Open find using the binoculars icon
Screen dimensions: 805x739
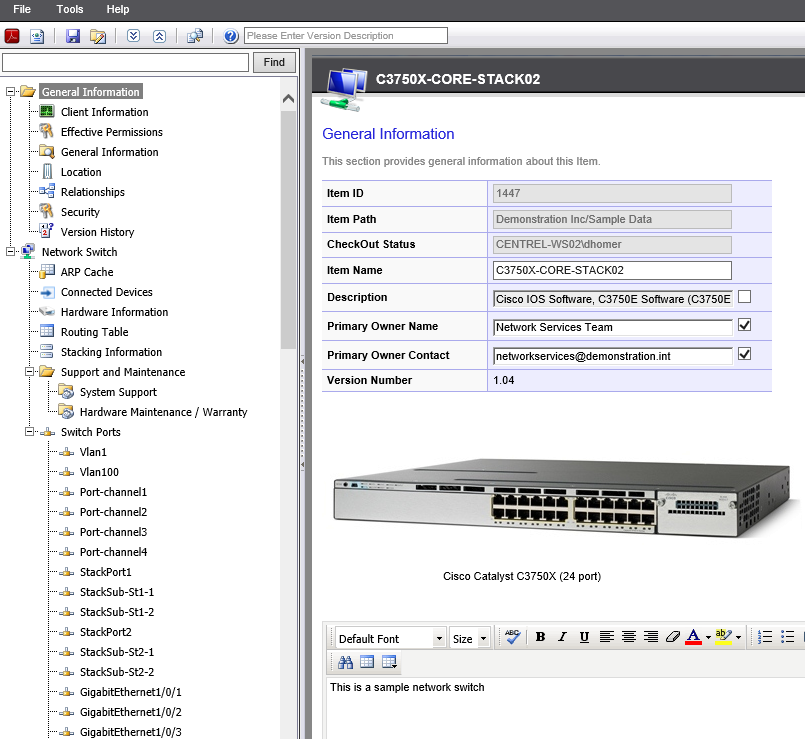click(345, 662)
